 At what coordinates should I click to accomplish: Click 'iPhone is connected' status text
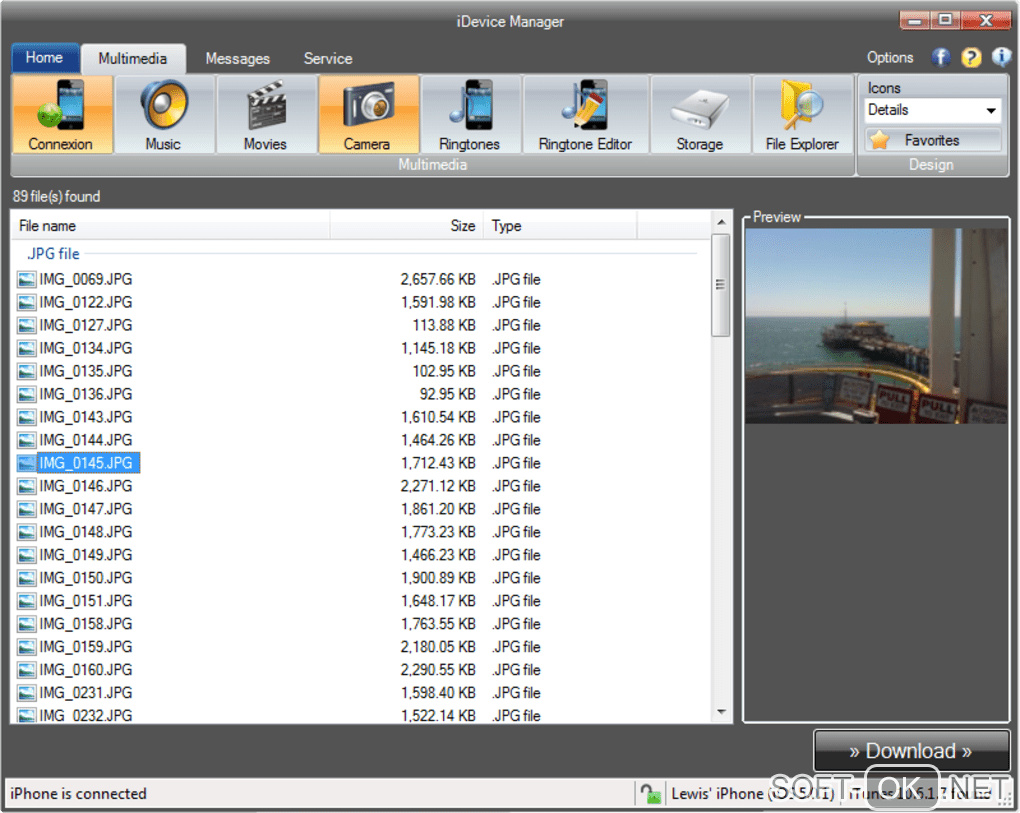click(x=78, y=793)
